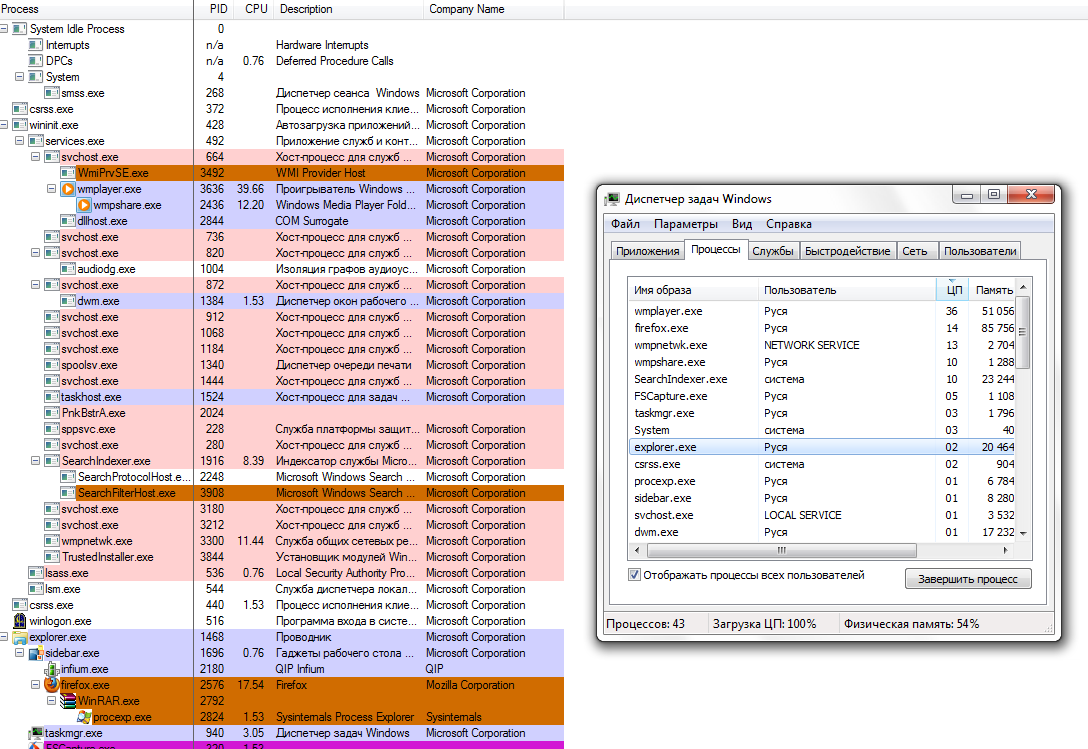Click the horizontal scrollbar right arrow in Task Manager
Viewport: 1088px width, 749px height.
pyautogui.click(x=1006, y=550)
